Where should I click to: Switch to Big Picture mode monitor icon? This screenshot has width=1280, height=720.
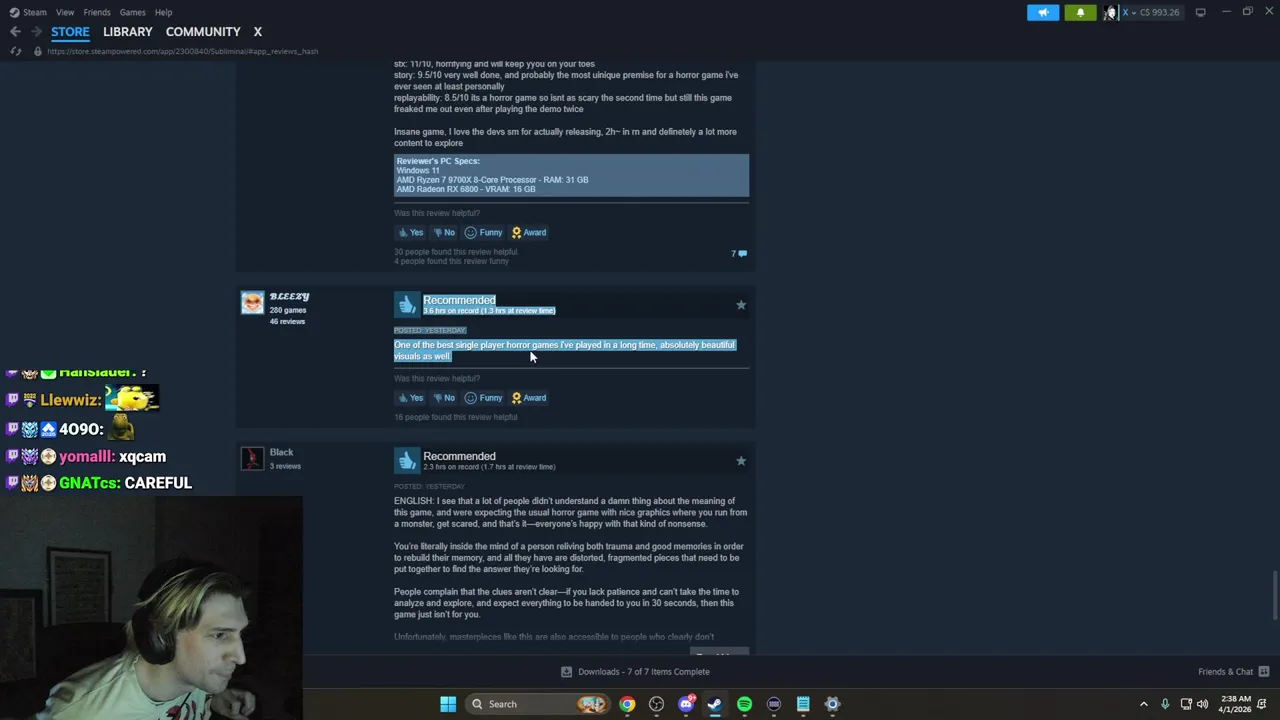pos(1200,12)
